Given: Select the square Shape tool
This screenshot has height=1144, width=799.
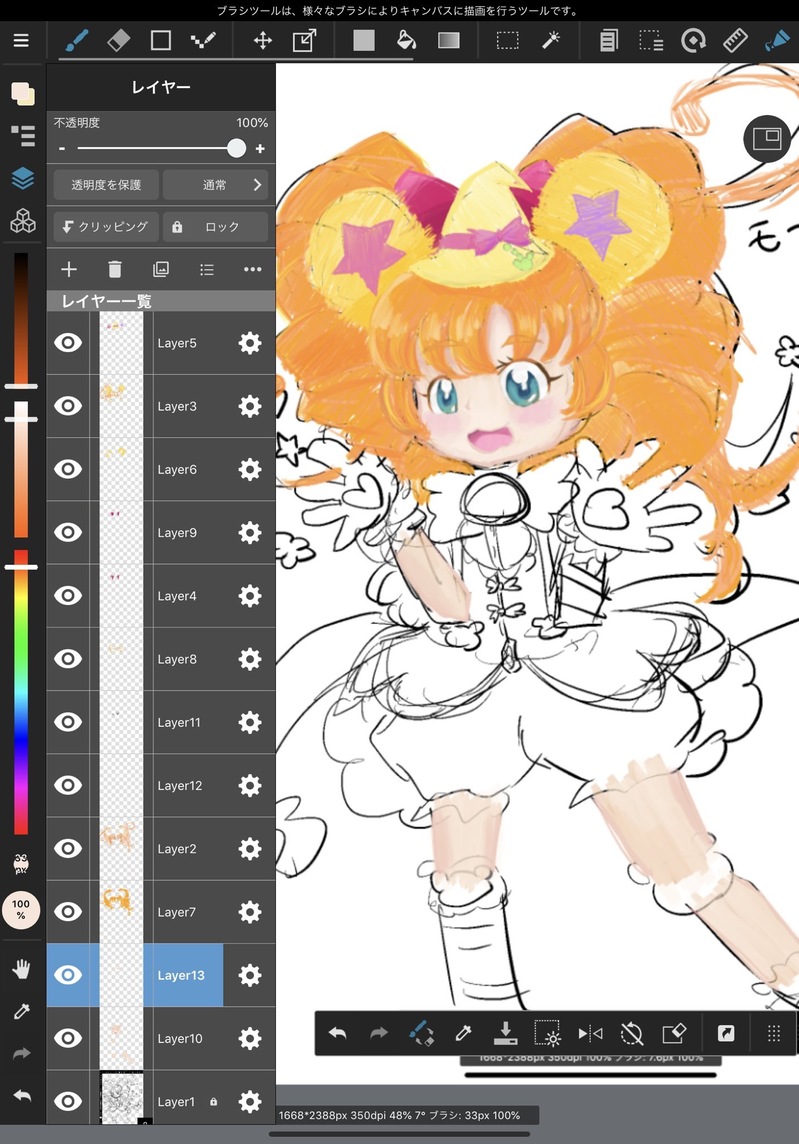Looking at the screenshot, I should (x=161, y=40).
